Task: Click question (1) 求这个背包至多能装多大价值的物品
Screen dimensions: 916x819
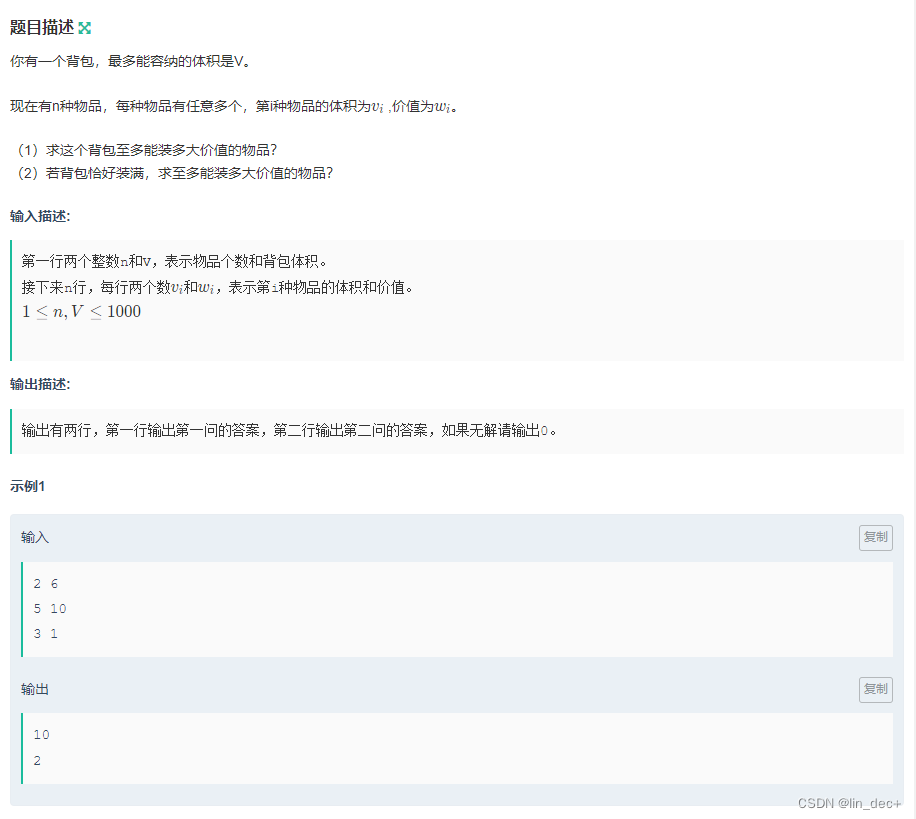Action: [x=147, y=151]
